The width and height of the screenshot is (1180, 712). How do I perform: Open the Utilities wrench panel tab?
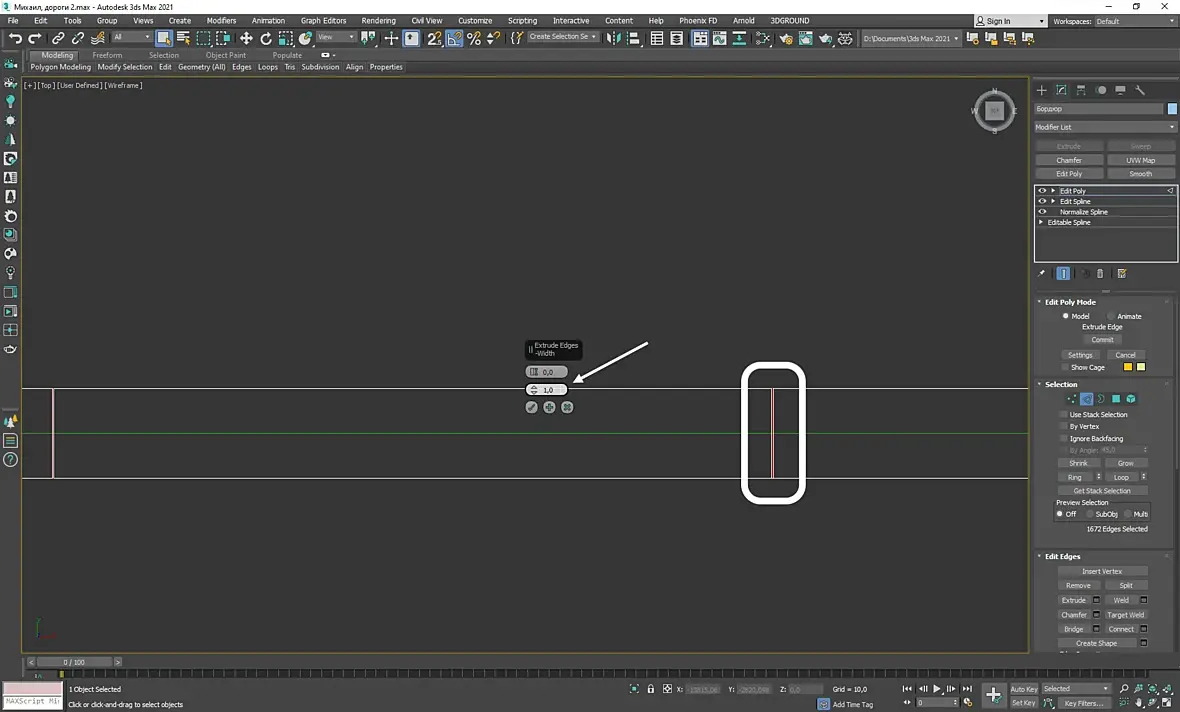click(x=1140, y=90)
